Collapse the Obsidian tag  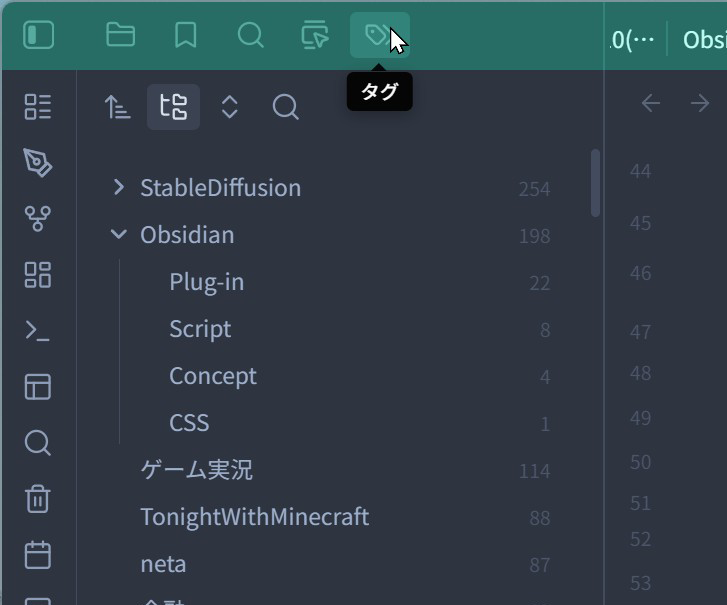119,235
